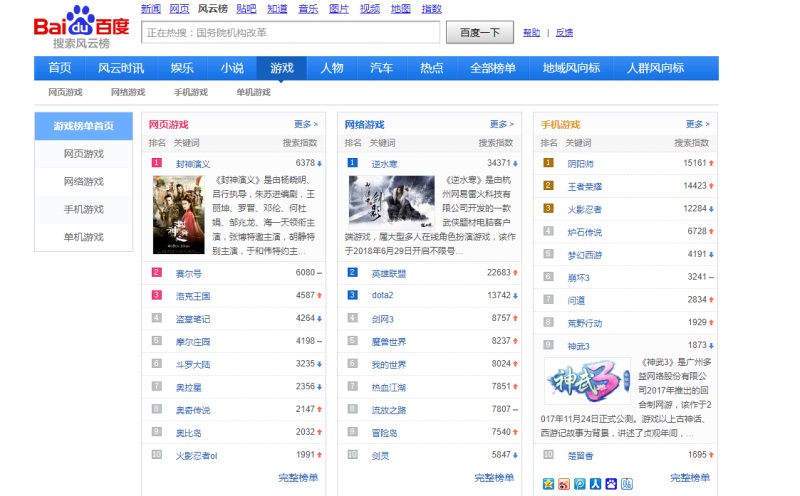Click the Baidu paw share icon

pyautogui.click(x=611, y=484)
